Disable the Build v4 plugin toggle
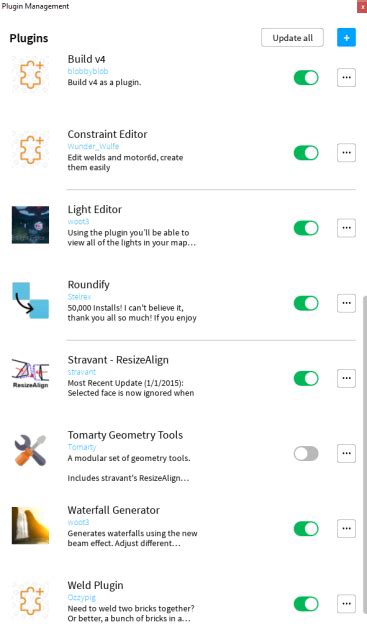Image resolution: width=367 pixels, height=630 pixels. pos(306,78)
